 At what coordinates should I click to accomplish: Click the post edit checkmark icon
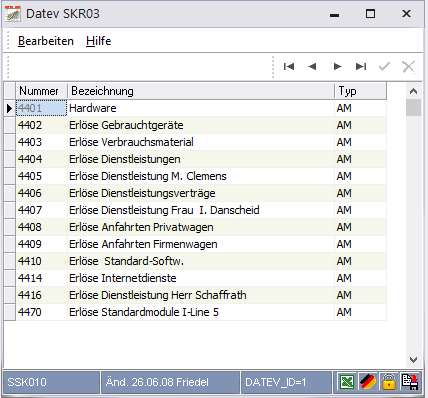(x=384, y=67)
